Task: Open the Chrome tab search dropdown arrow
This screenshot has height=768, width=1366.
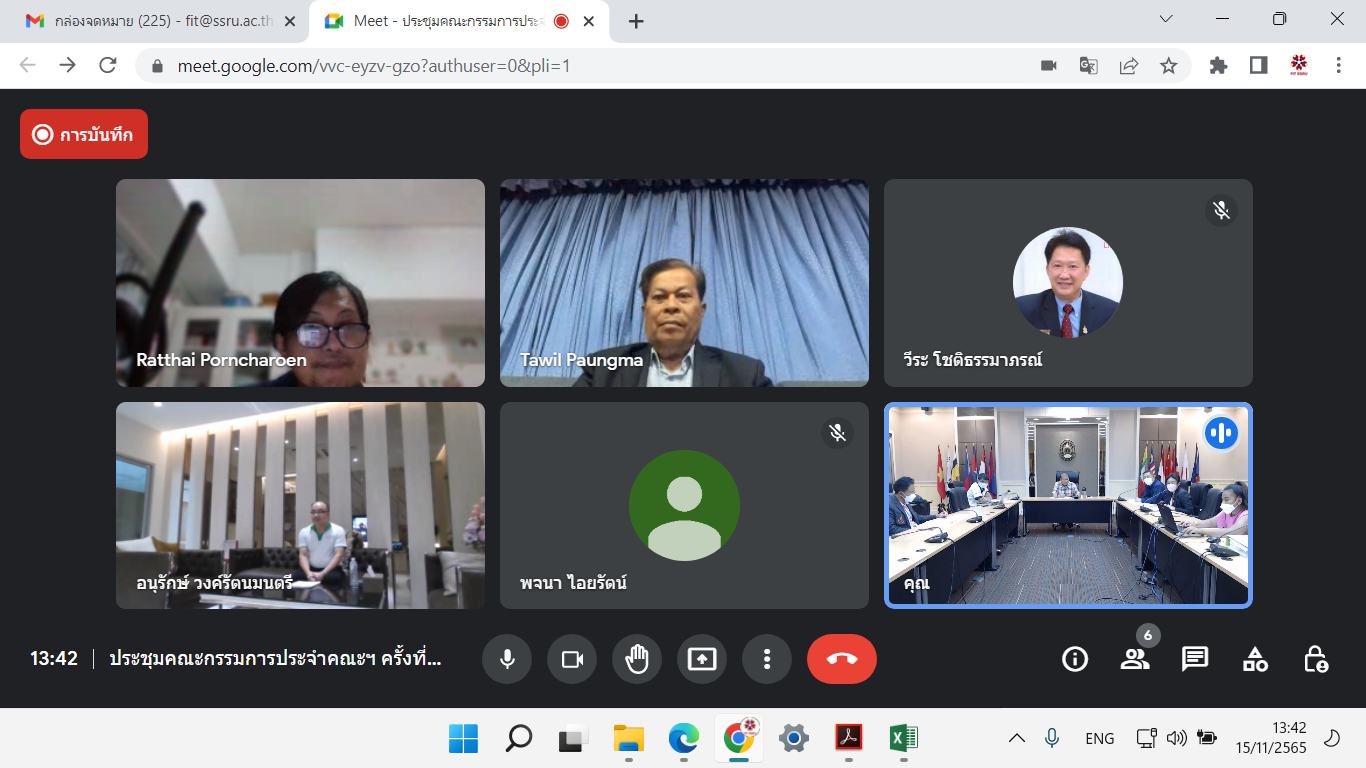Action: pos(1166,19)
